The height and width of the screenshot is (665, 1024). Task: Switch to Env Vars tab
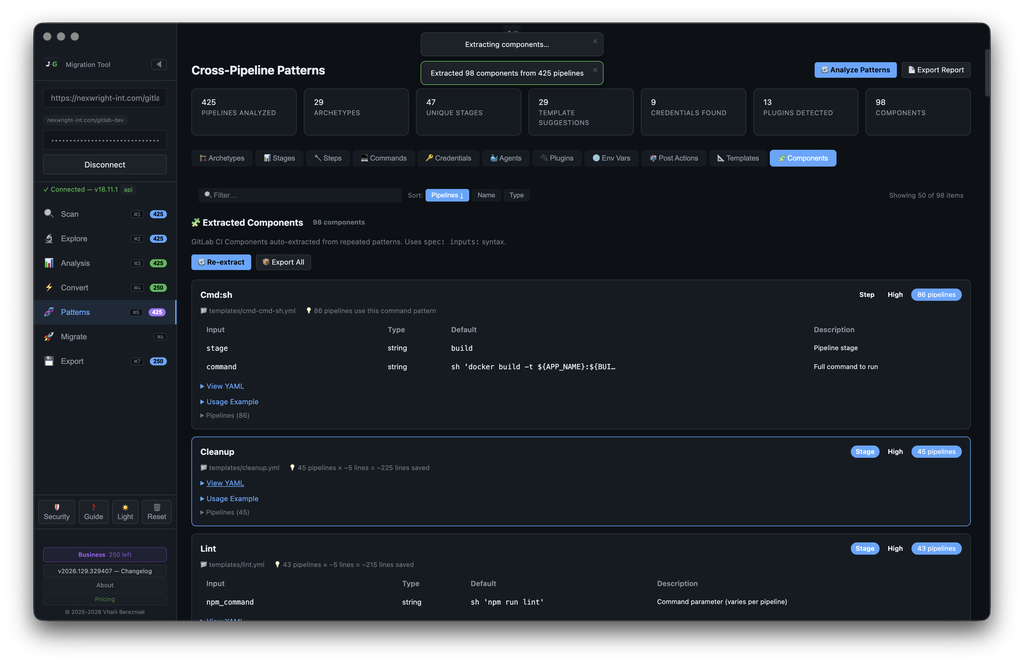pyautogui.click(x=611, y=158)
